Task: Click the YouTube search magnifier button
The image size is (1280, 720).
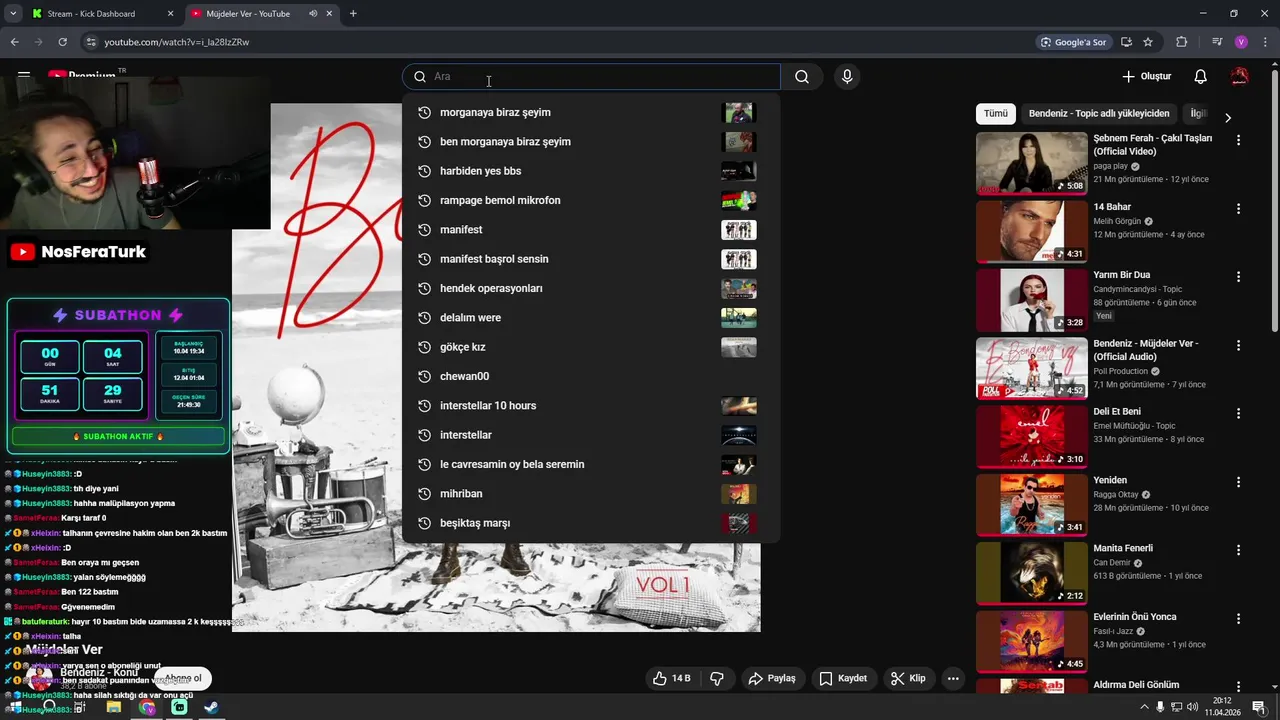Action: point(802,77)
